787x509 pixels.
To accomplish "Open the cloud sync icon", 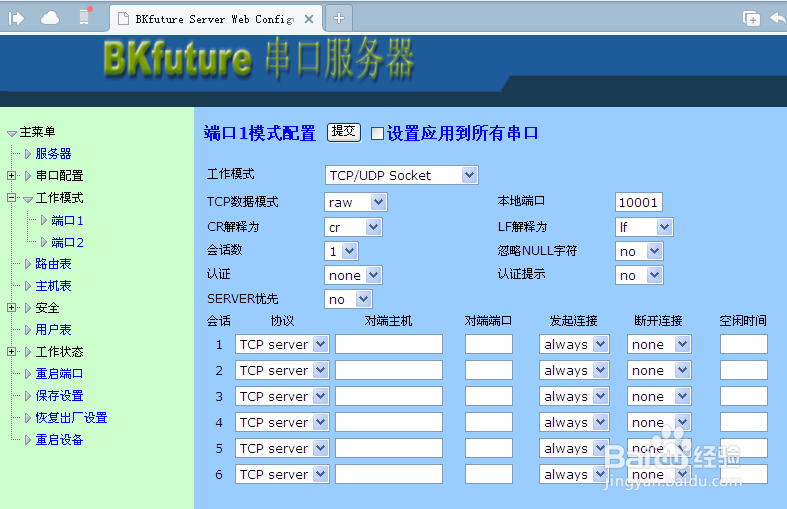I will point(50,19).
